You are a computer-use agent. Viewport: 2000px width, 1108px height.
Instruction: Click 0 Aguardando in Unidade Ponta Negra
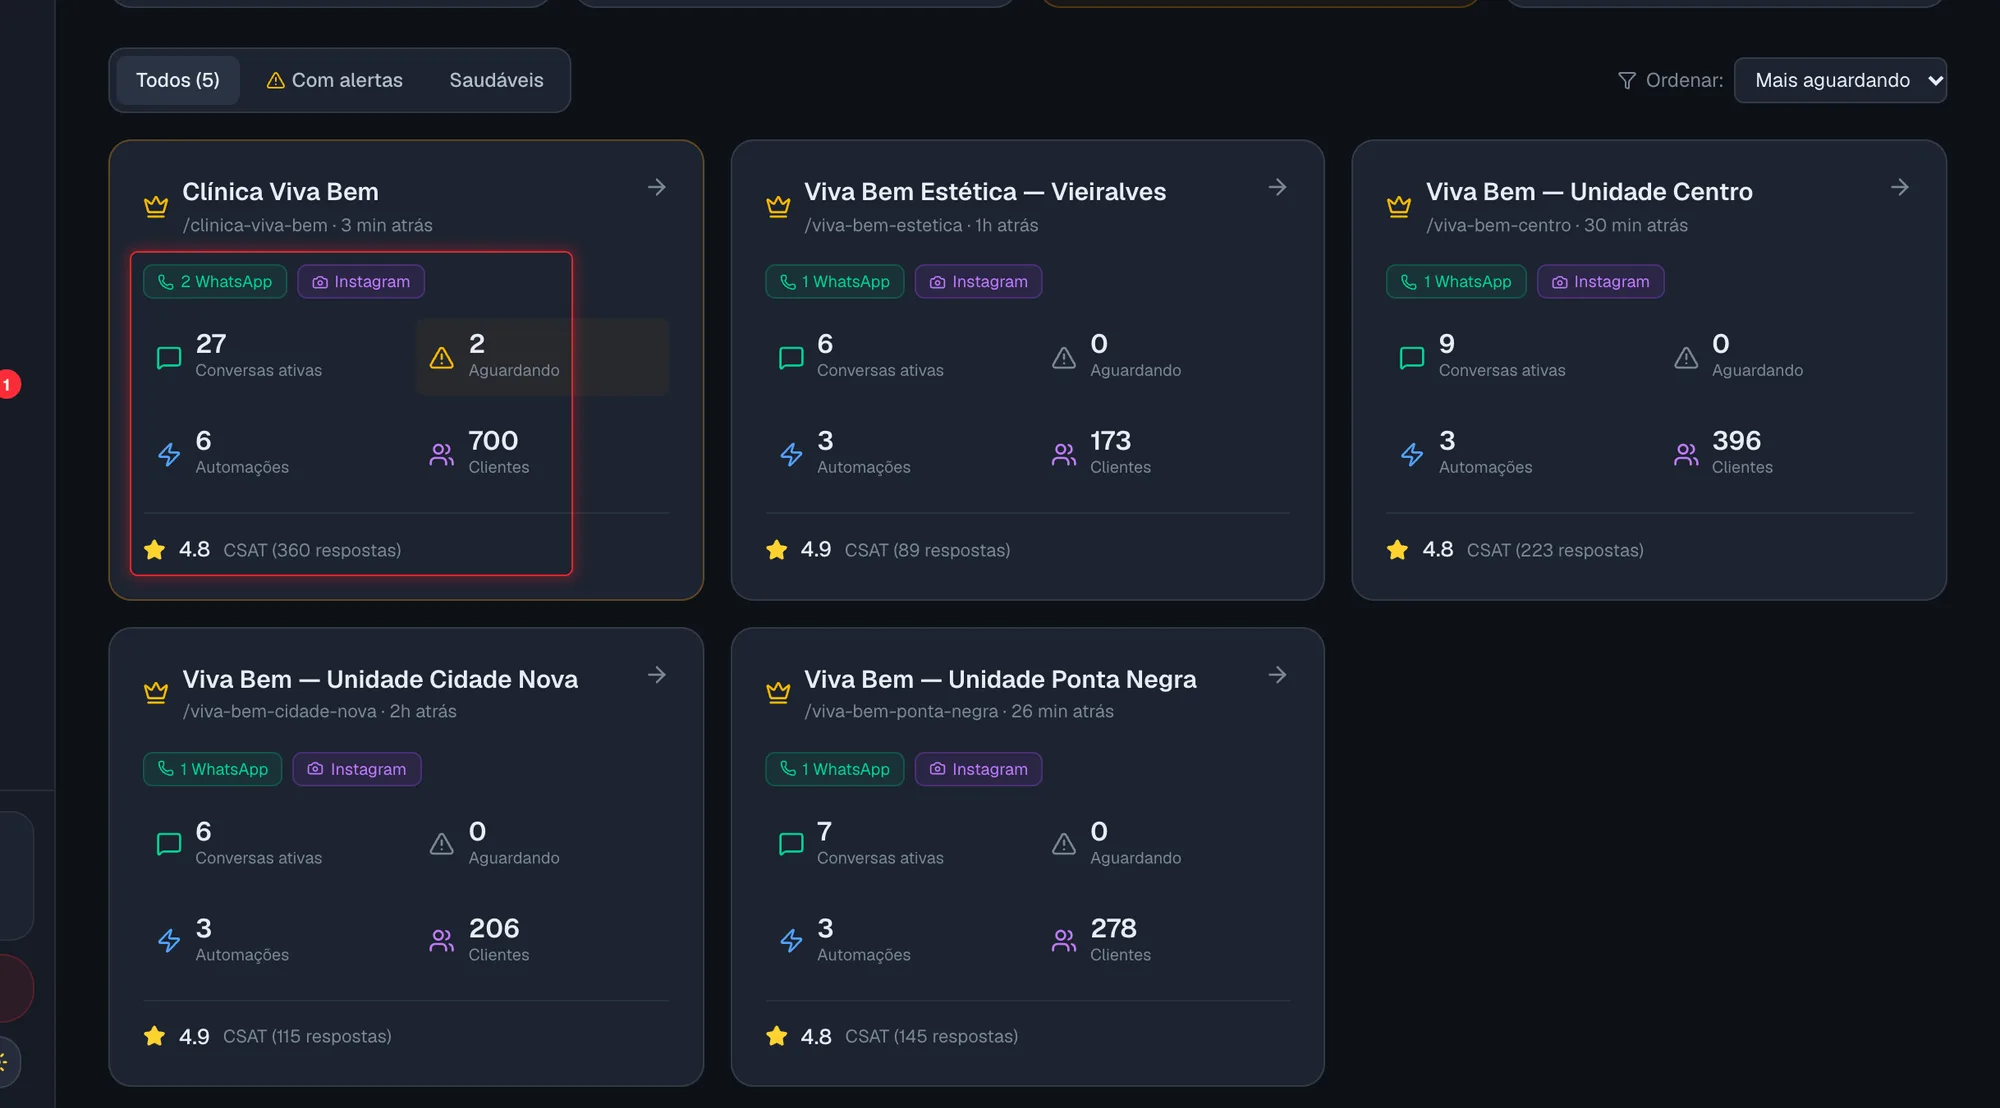(1135, 843)
